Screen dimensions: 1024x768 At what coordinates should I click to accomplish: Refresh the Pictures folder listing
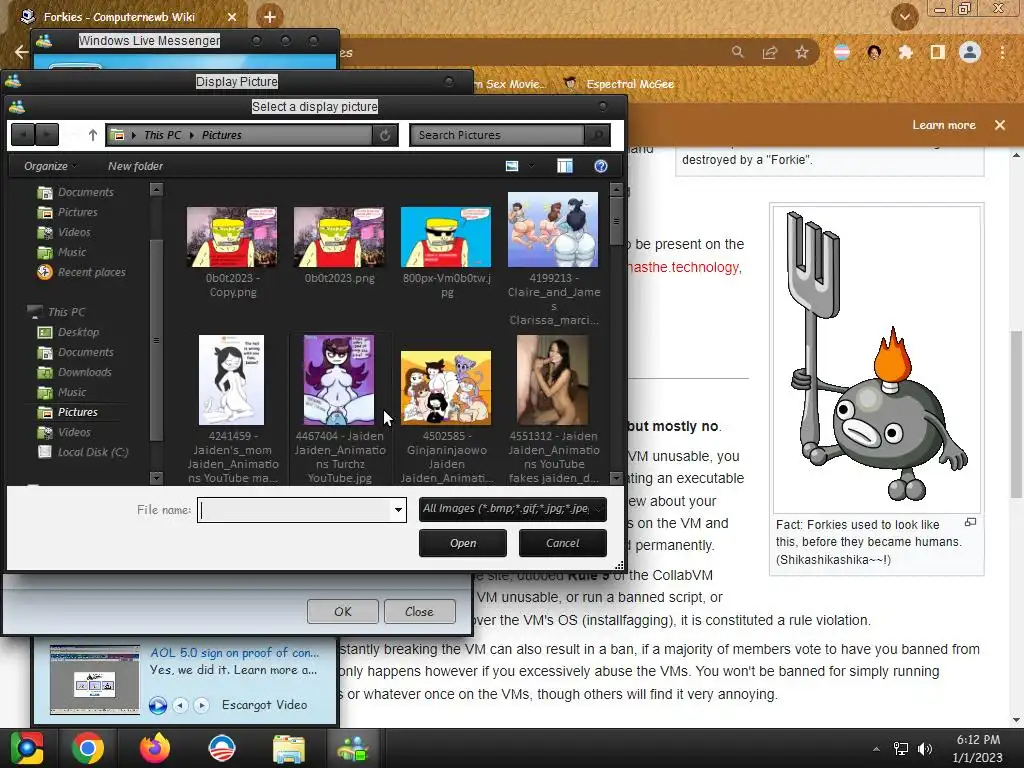pos(385,135)
